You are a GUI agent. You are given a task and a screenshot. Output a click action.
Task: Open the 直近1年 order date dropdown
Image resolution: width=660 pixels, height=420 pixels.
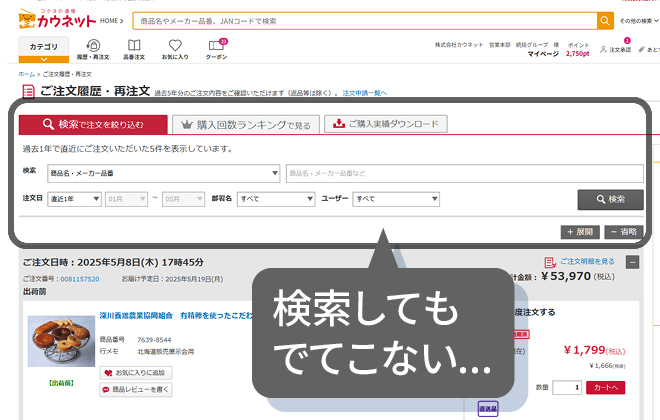tap(73, 199)
